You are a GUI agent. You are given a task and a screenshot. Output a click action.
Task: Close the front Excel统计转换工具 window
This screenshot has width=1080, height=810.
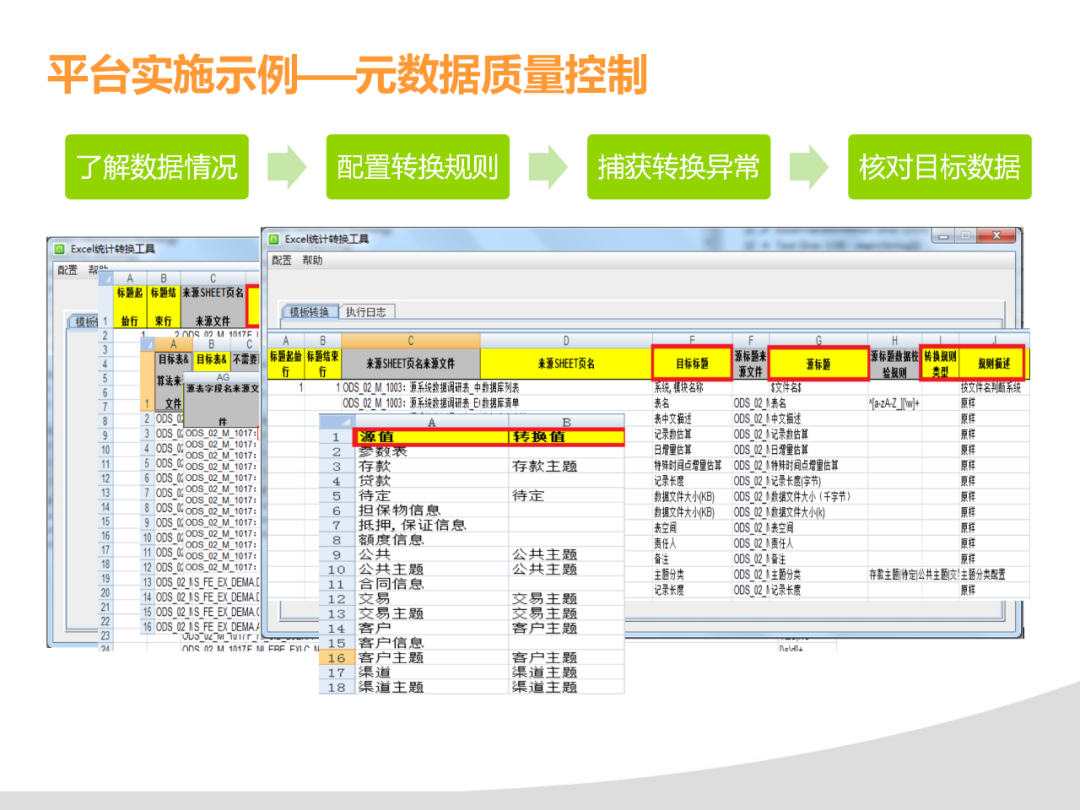997,236
